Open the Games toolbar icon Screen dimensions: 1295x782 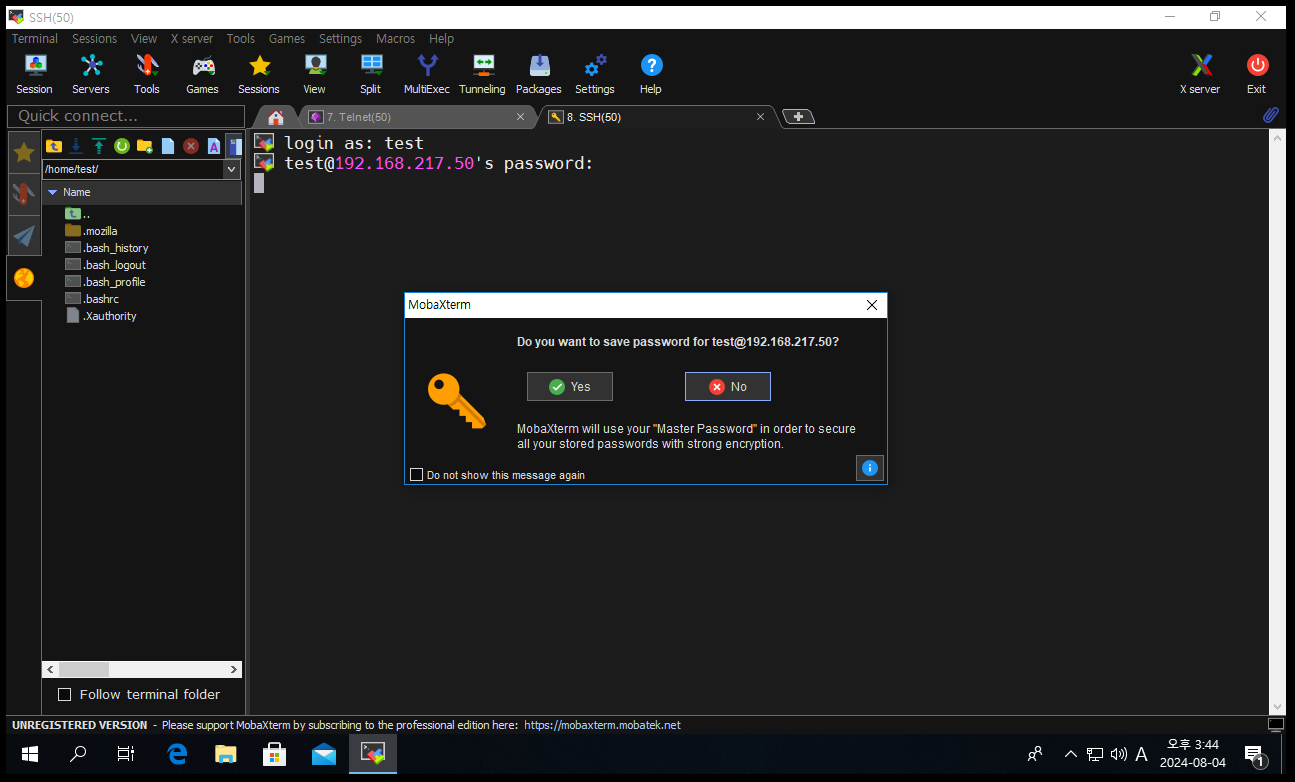pyautogui.click(x=203, y=75)
